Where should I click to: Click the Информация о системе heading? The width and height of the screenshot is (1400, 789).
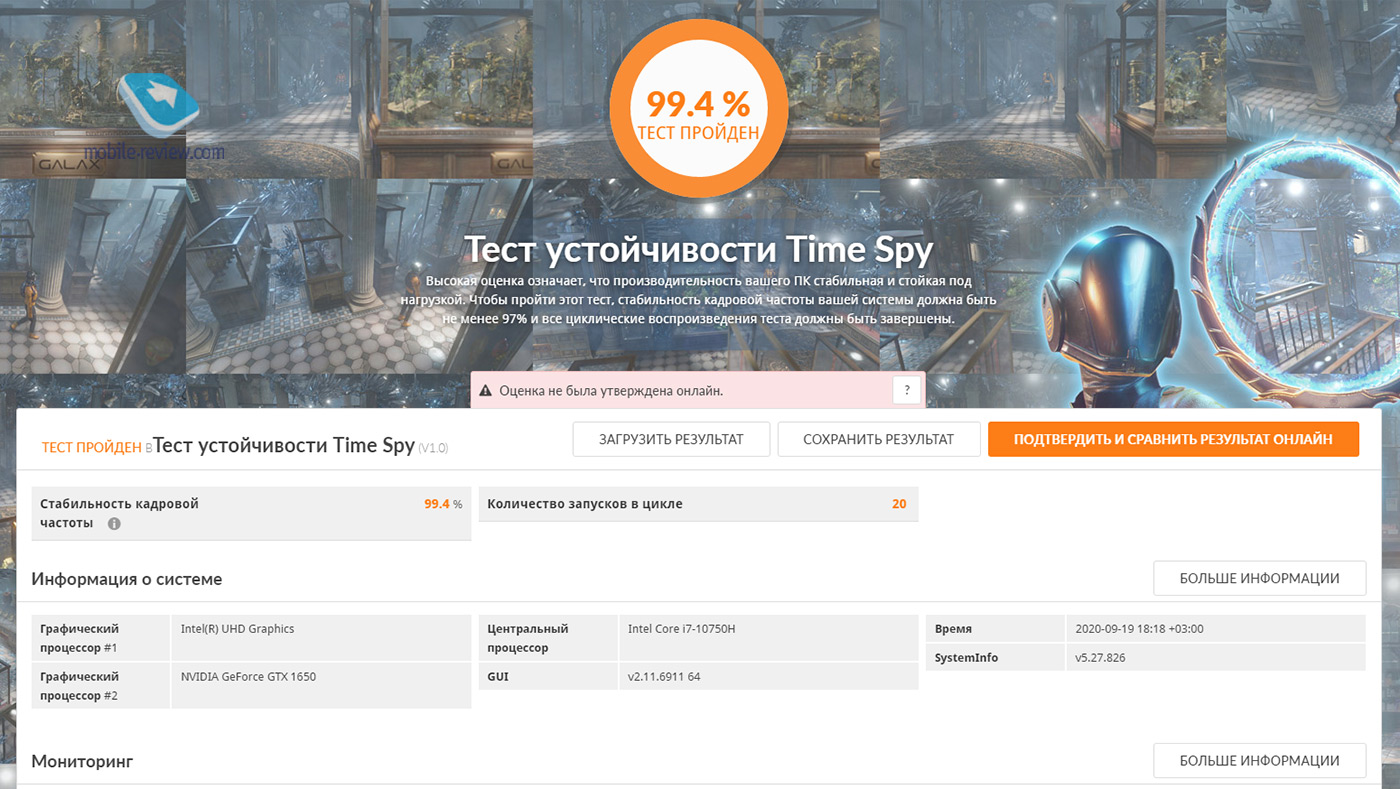point(127,579)
